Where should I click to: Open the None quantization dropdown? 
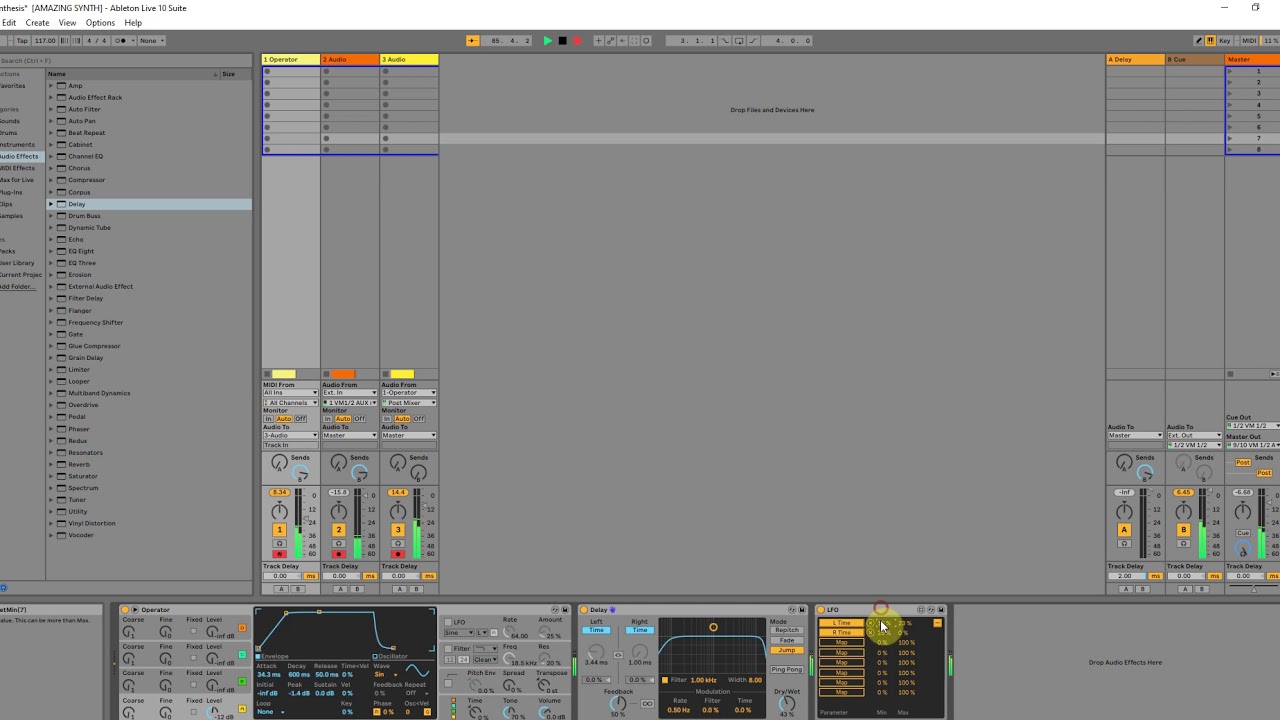(x=151, y=41)
